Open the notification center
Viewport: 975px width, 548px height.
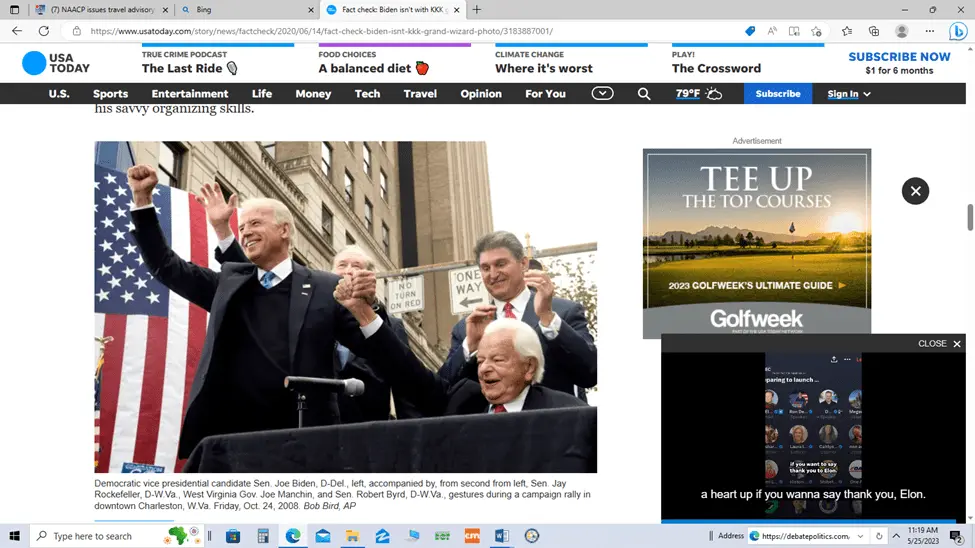pos(957,536)
